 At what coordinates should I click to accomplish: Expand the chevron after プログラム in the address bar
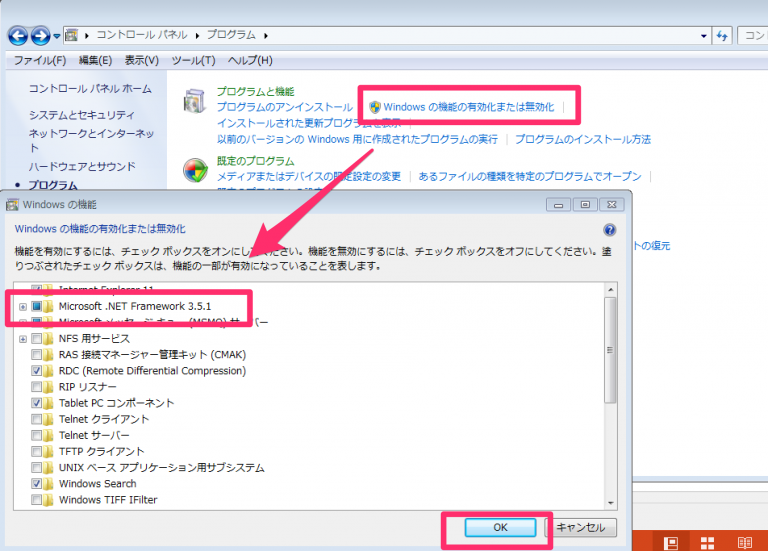(x=266, y=35)
